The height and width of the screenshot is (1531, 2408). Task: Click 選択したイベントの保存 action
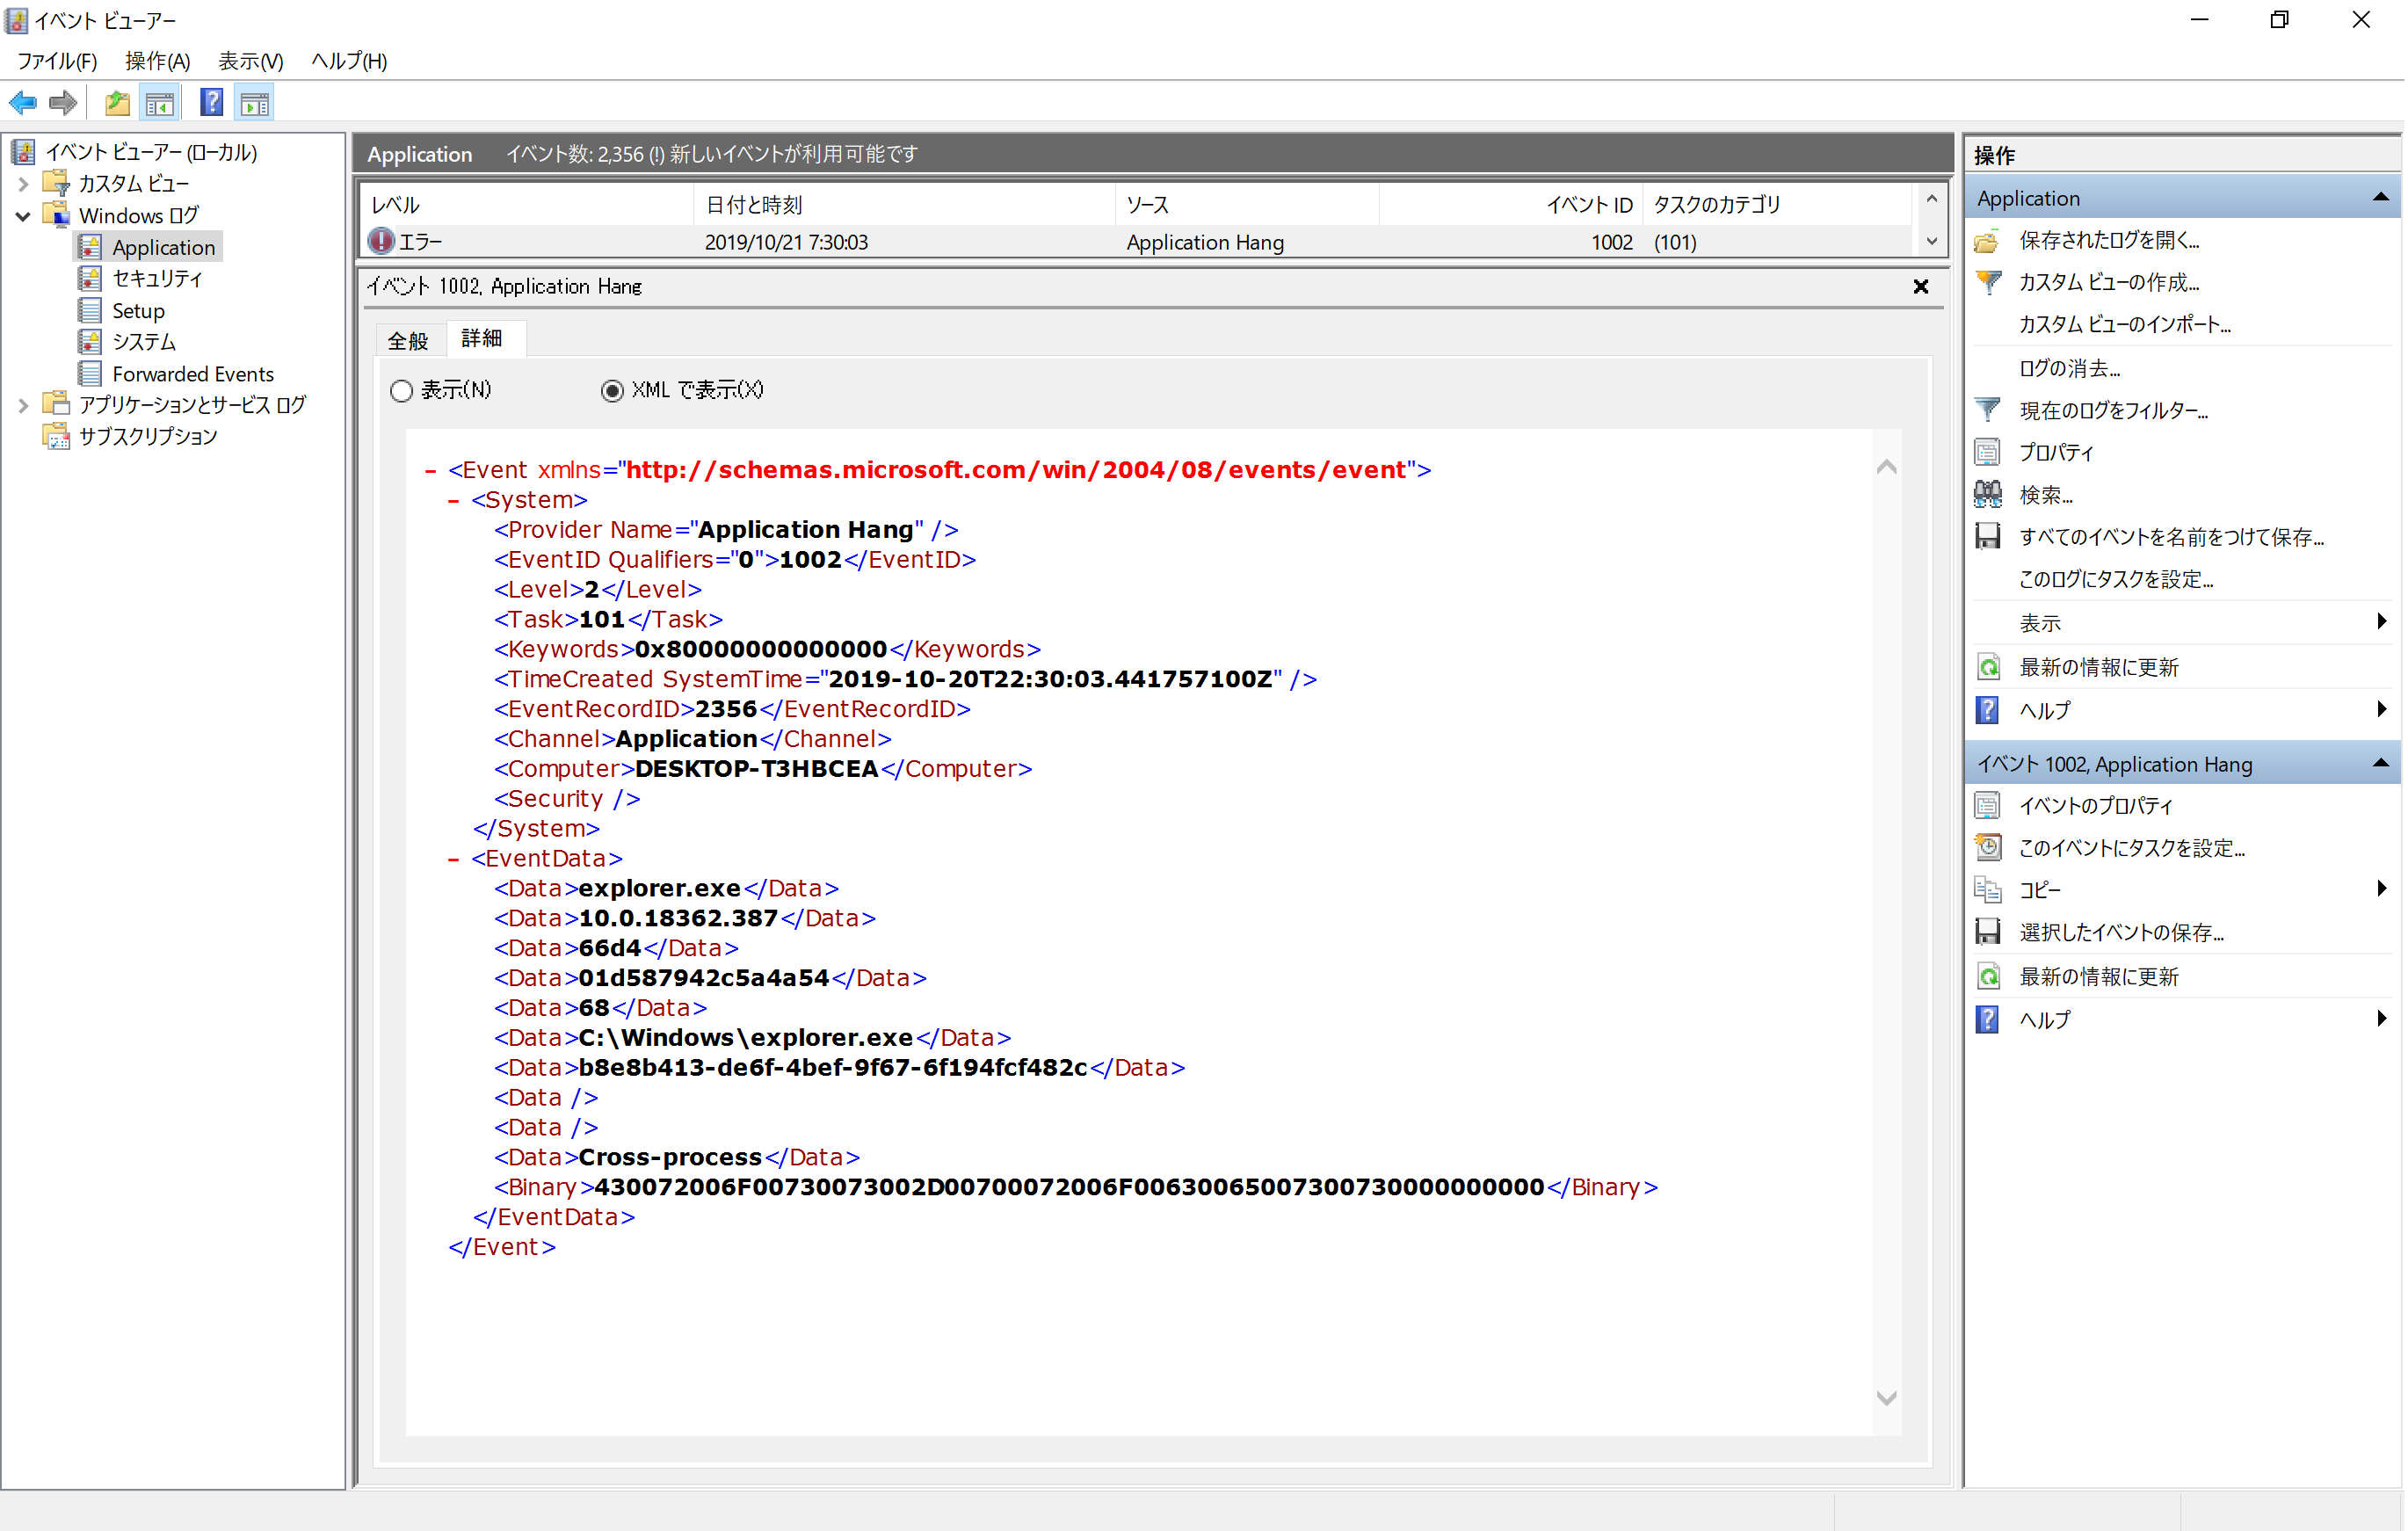[2121, 933]
